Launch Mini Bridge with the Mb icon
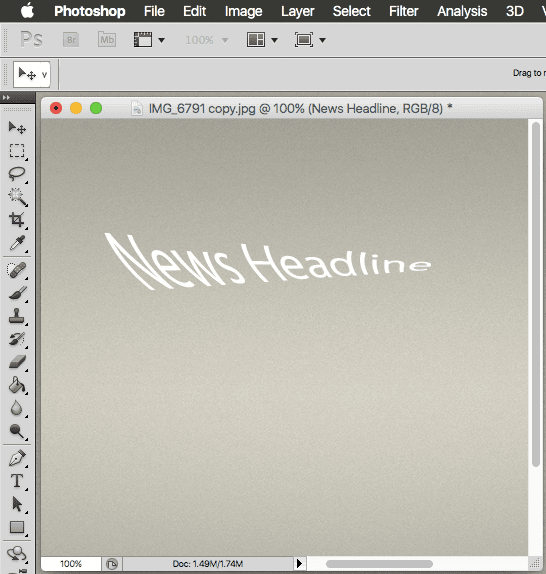The image size is (546, 574). [107, 40]
